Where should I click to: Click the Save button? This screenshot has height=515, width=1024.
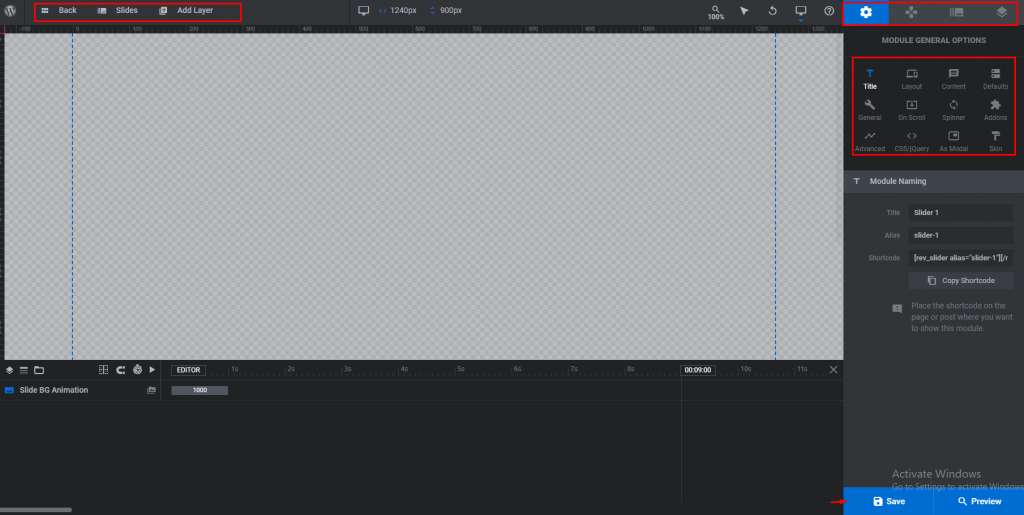click(x=888, y=501)
